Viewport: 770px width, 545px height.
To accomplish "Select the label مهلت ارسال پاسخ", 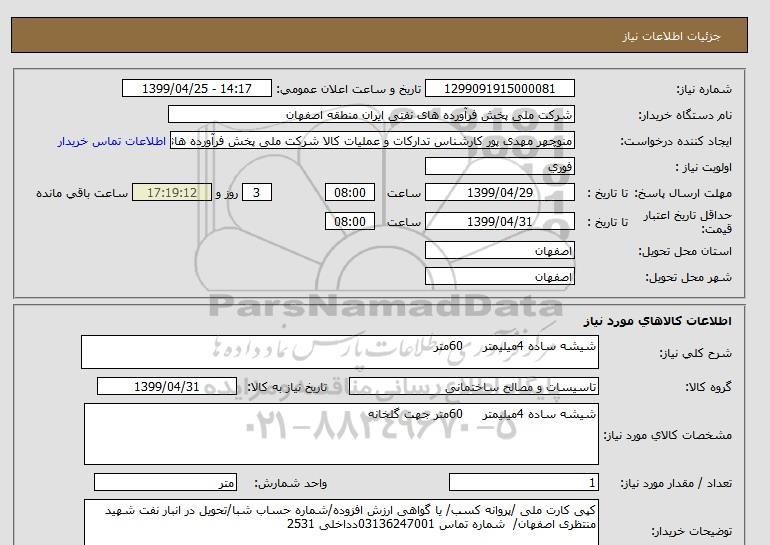I will [683, 193].
